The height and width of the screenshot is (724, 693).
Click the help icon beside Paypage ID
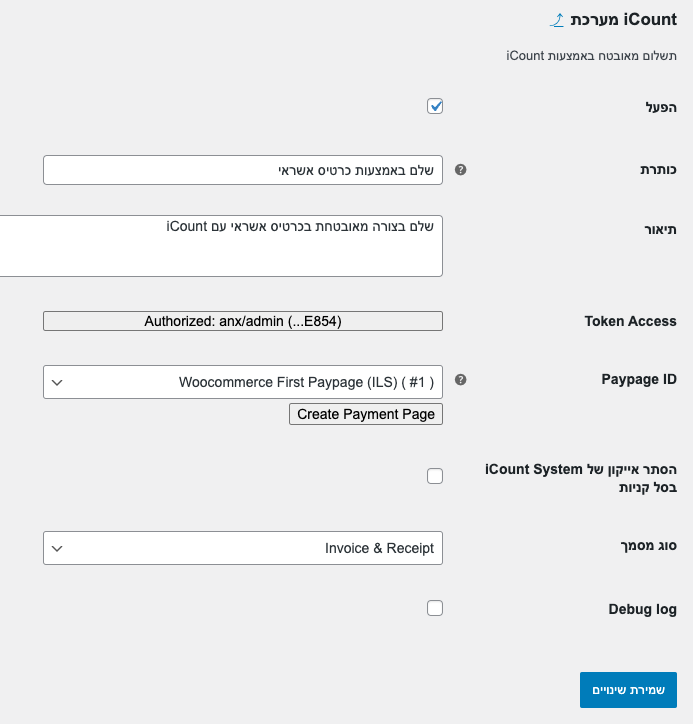click(x=460, y=380)
